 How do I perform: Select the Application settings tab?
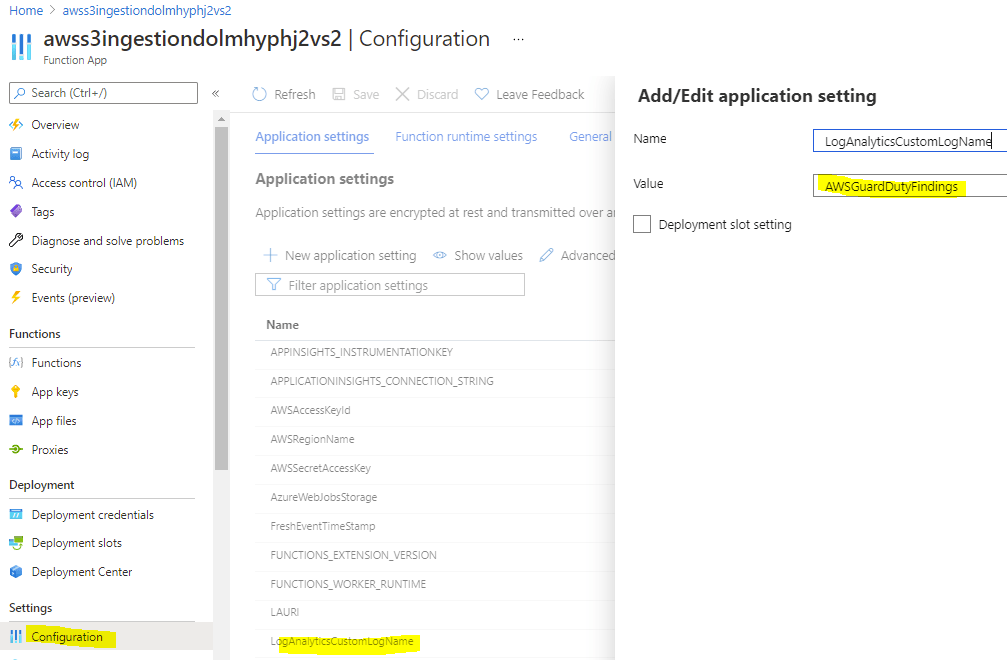(x=312, y=137)
